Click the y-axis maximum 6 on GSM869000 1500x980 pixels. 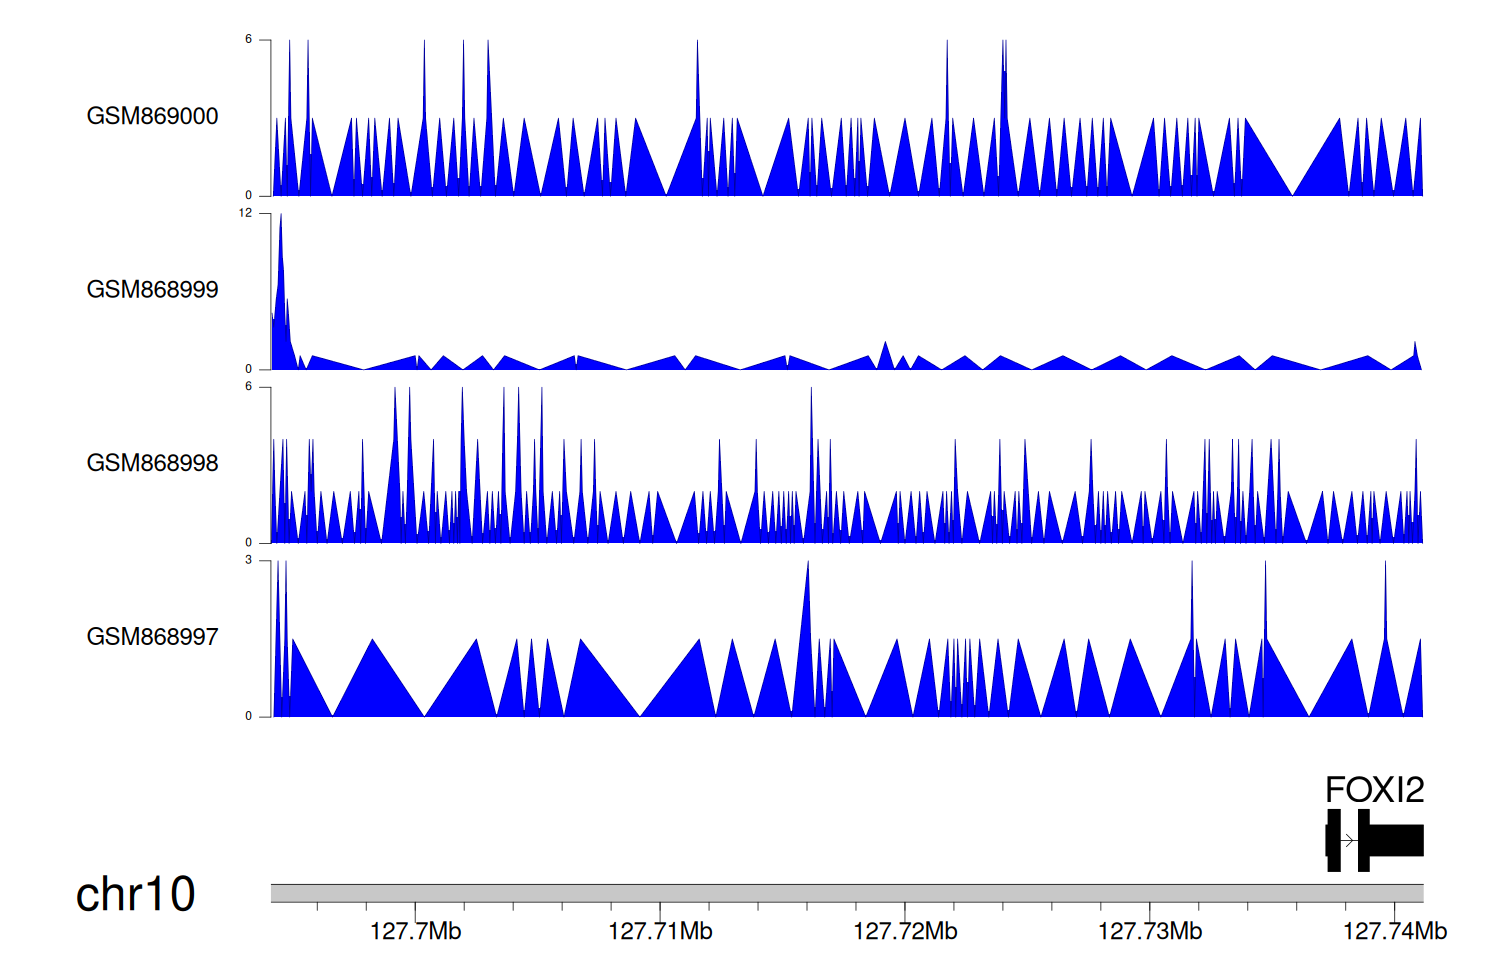pyautogui.click(x=248, y=39)
